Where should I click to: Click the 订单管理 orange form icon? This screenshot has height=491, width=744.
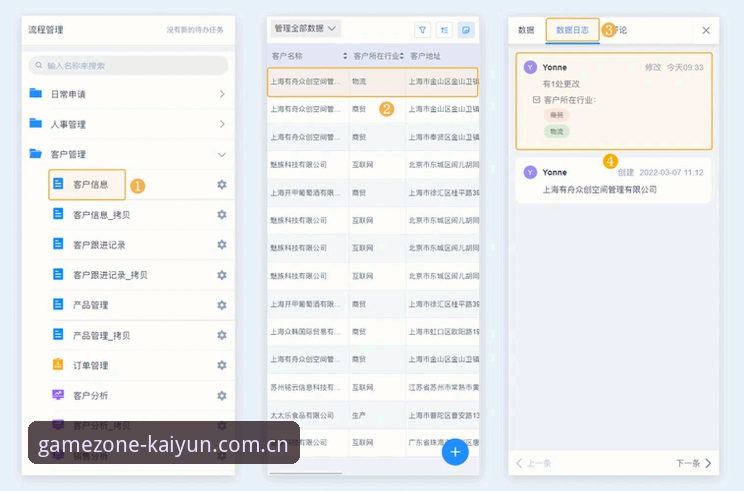(x=58, y=364)
